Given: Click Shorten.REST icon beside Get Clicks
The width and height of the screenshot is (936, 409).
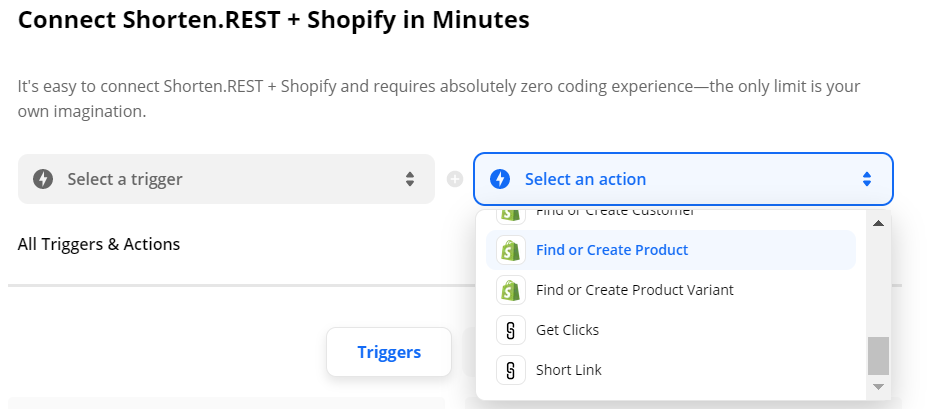Looking at the screenshot, I should click(x=510, y=330).
